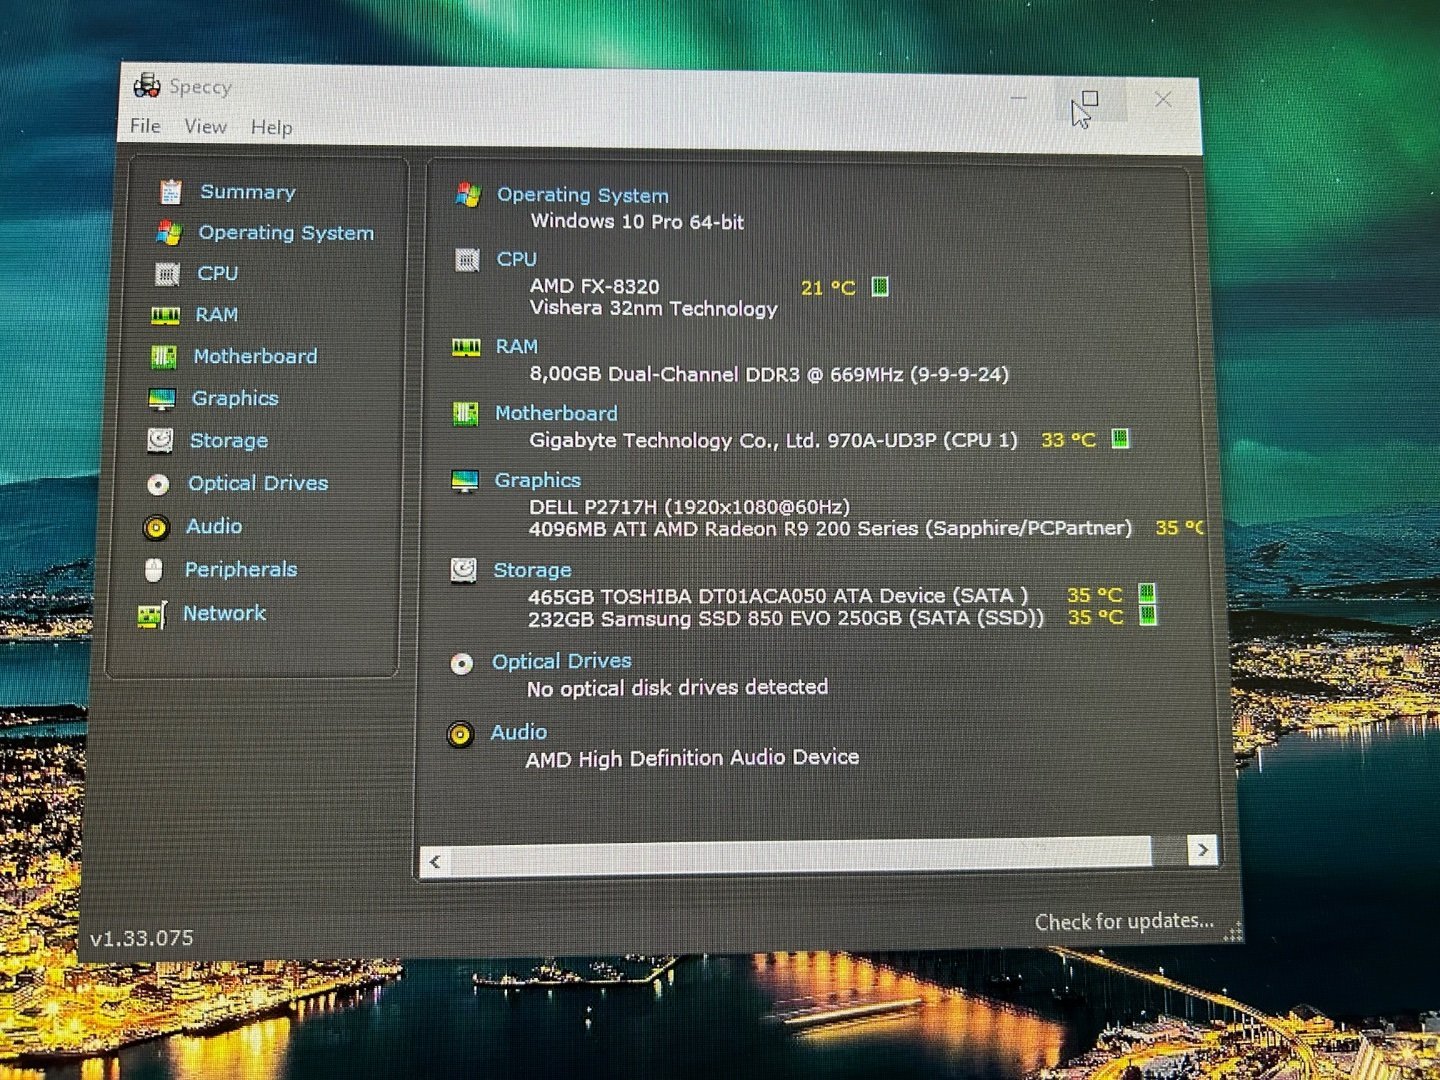Open the File menu
The image size is (1440, 1080).
[x=145, y=126]
